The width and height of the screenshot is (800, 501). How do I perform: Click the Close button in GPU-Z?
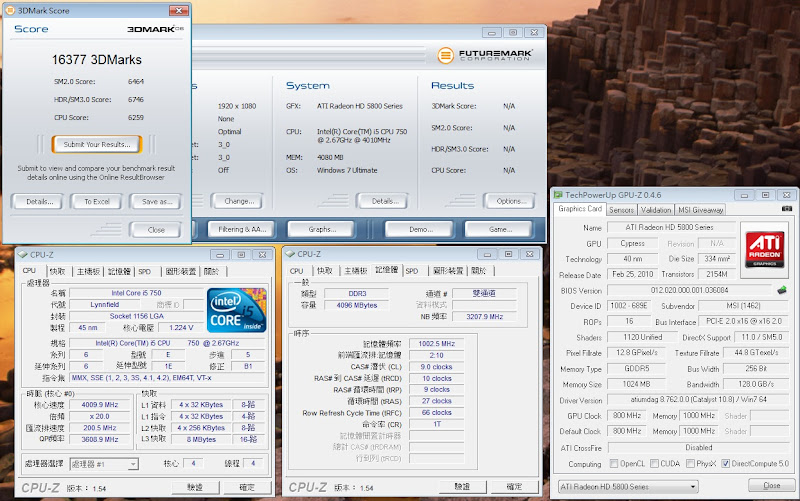pyautogui.click(x=771, y=485)
